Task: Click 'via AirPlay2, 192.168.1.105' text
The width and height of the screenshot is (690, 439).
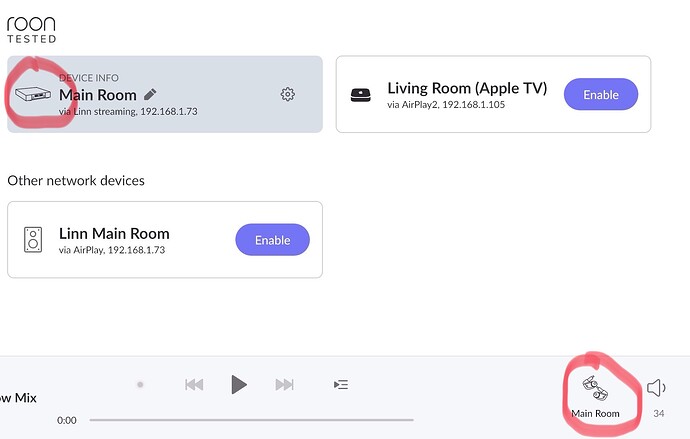Action: tap(446, 105)
